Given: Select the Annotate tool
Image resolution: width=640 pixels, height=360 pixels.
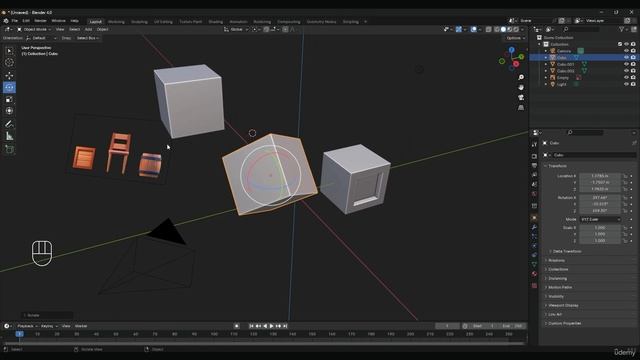Looking at the screenshot, I should (9, 124).
